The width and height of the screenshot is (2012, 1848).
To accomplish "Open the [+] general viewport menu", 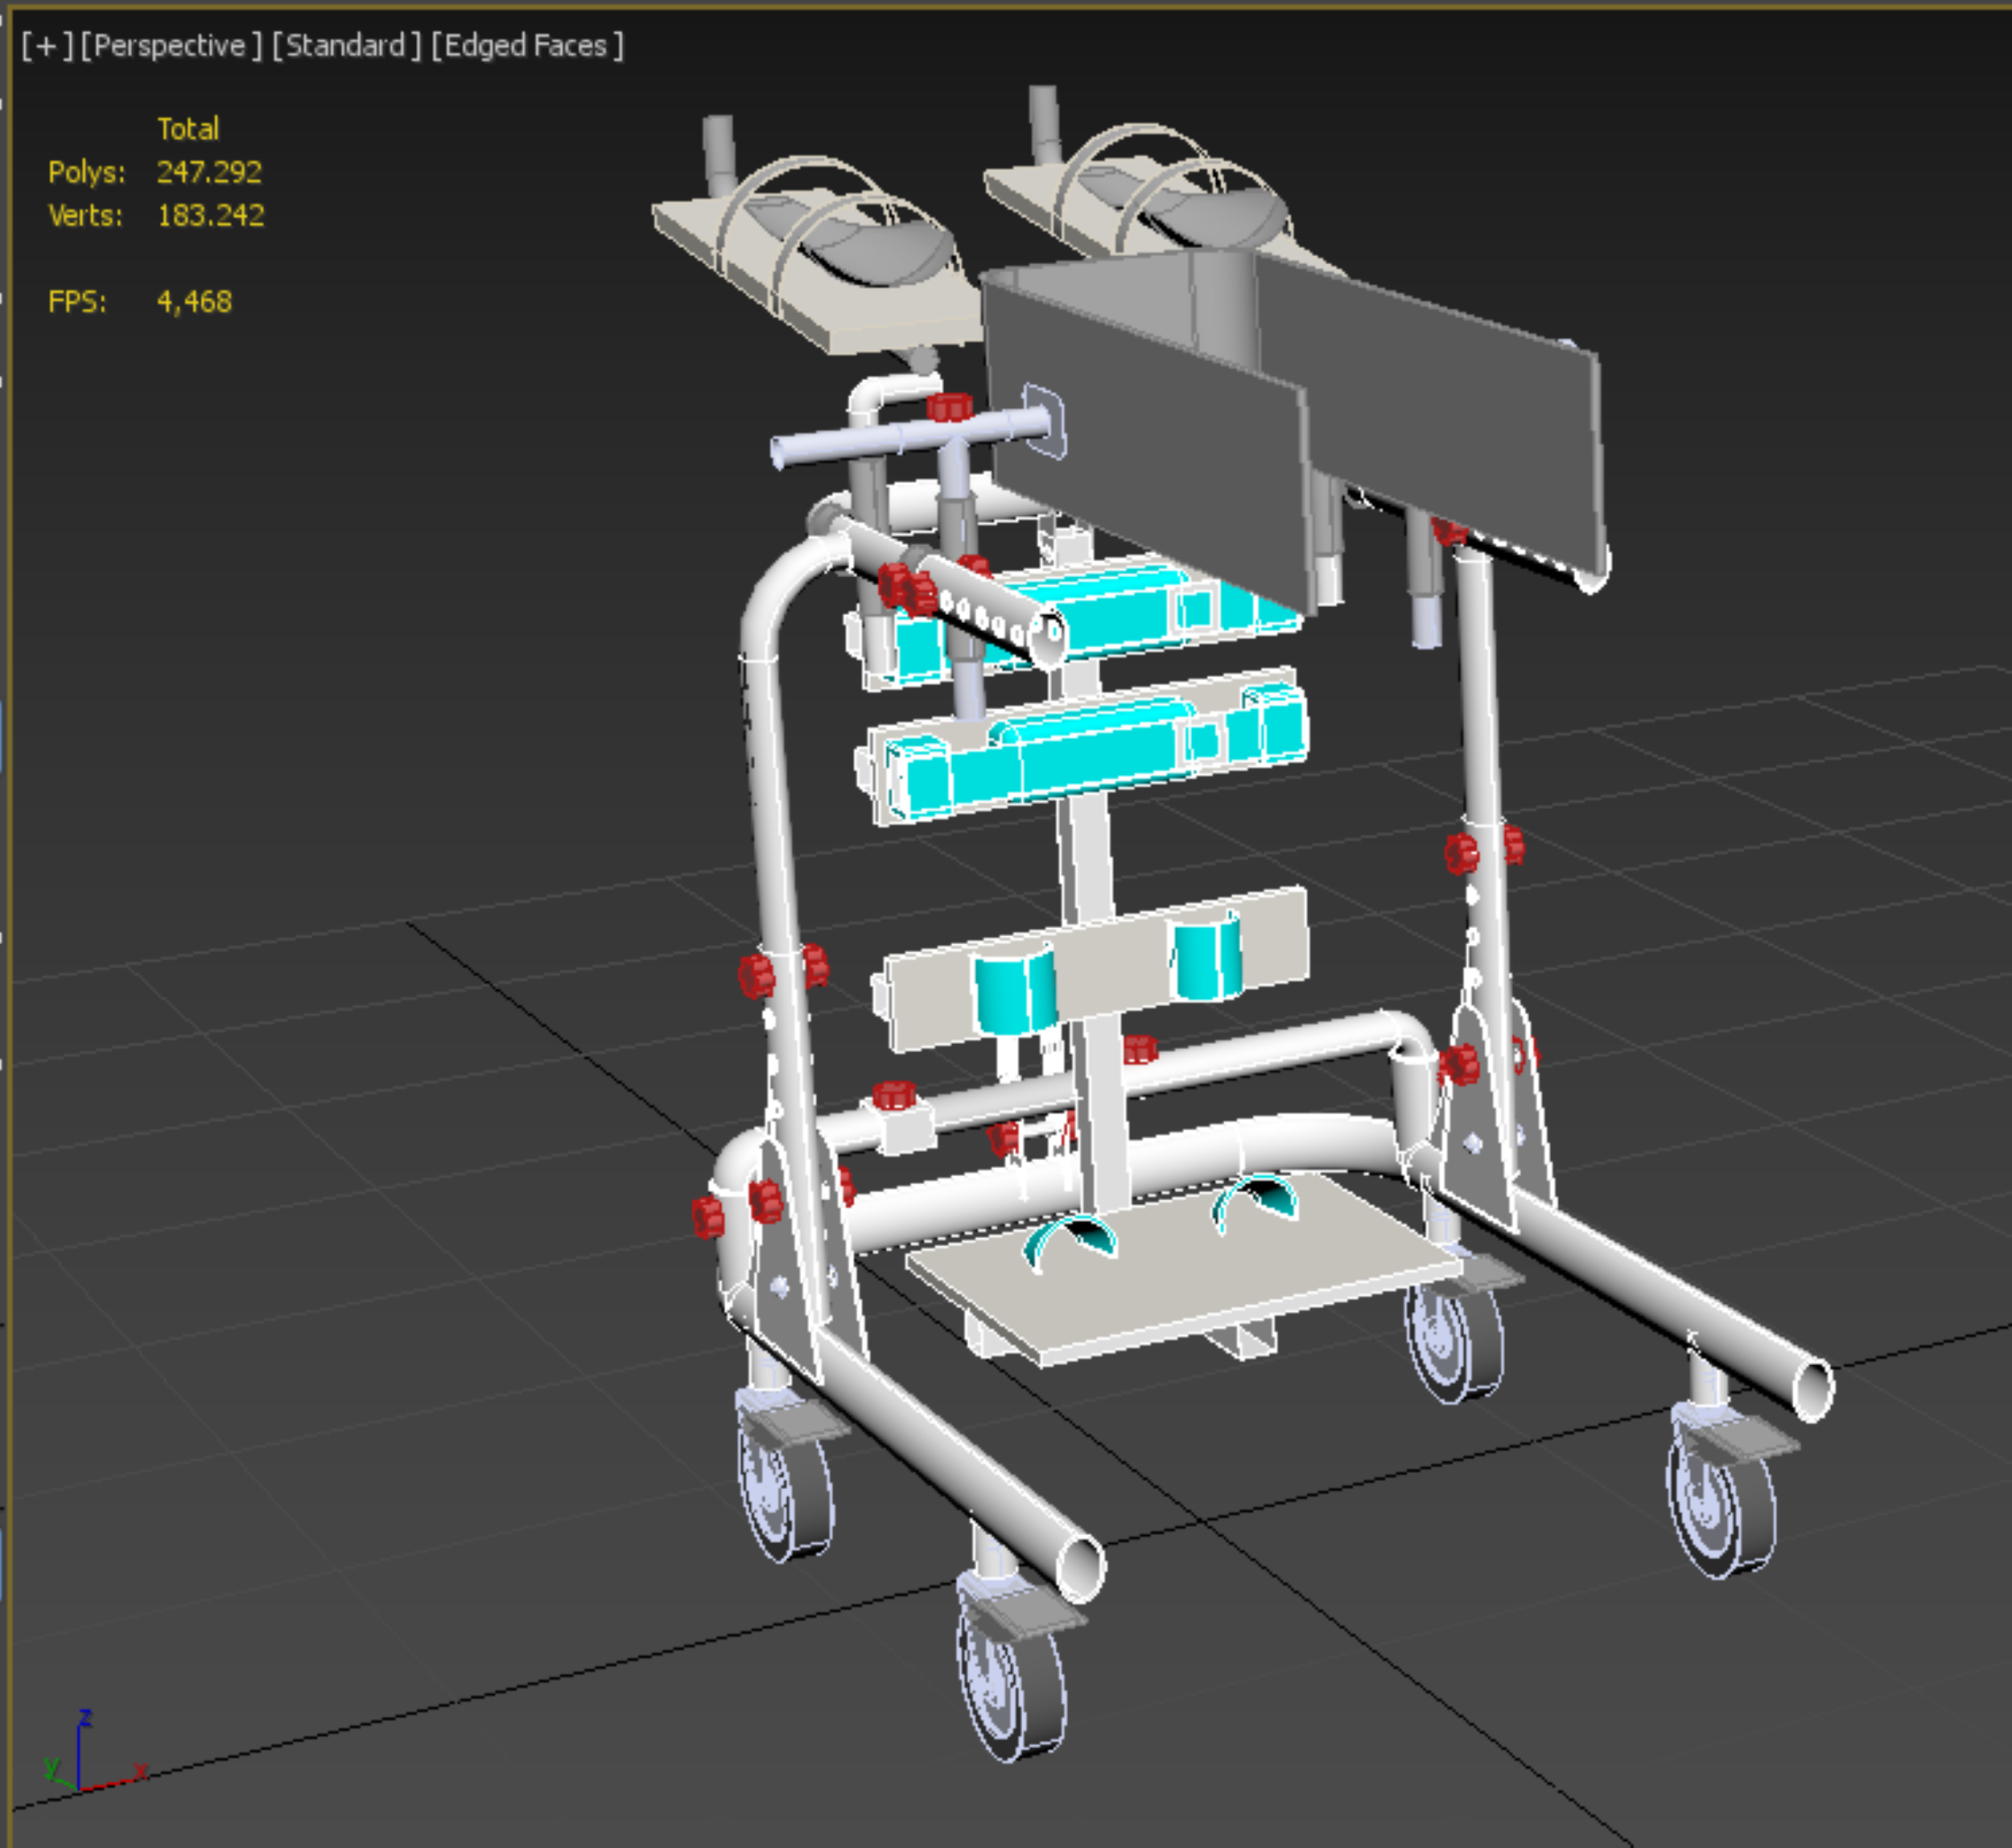I will (x=47, y=46).
